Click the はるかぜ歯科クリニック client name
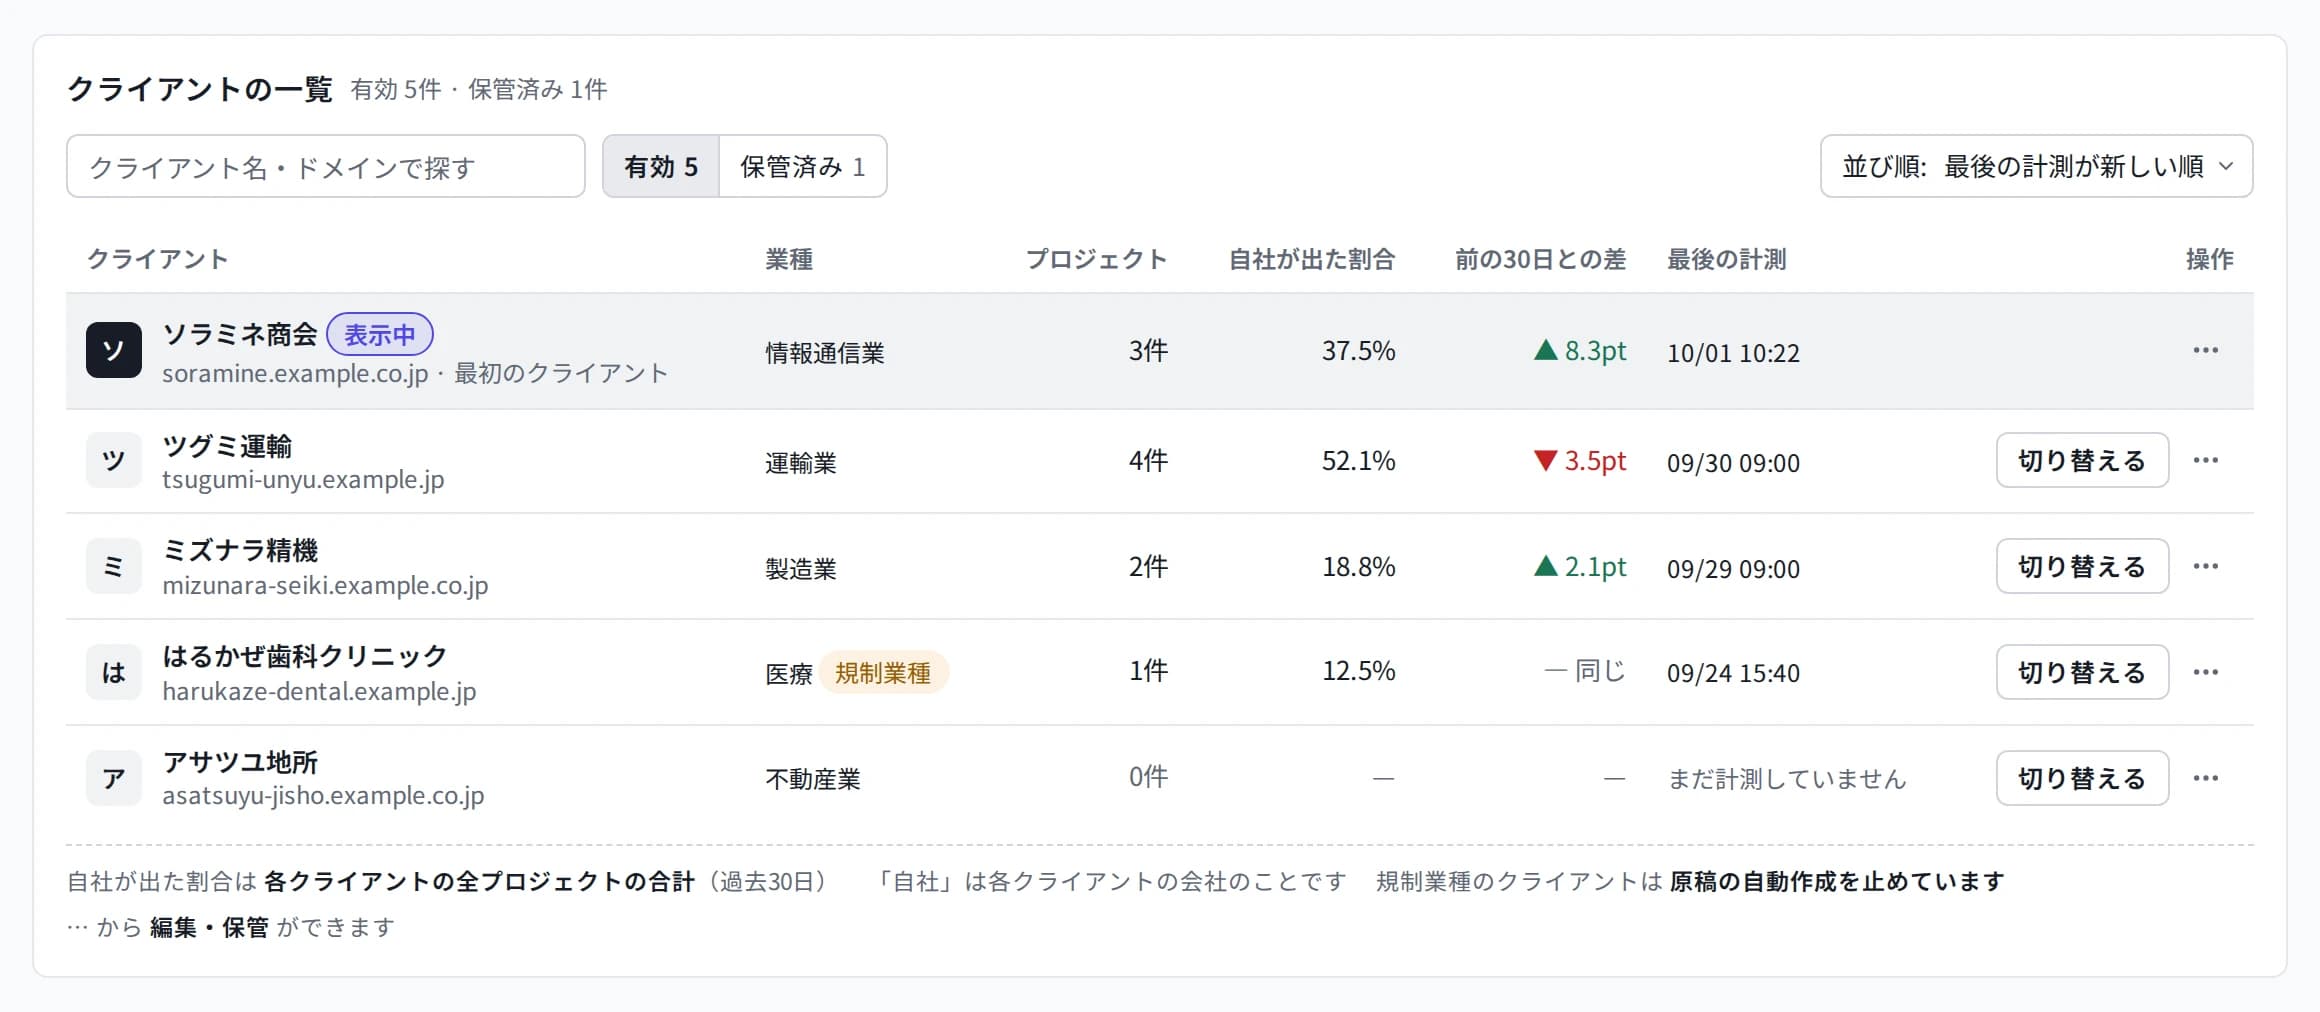Image resolution: width=2320 pixels, height=1012 pixels. 305,657
